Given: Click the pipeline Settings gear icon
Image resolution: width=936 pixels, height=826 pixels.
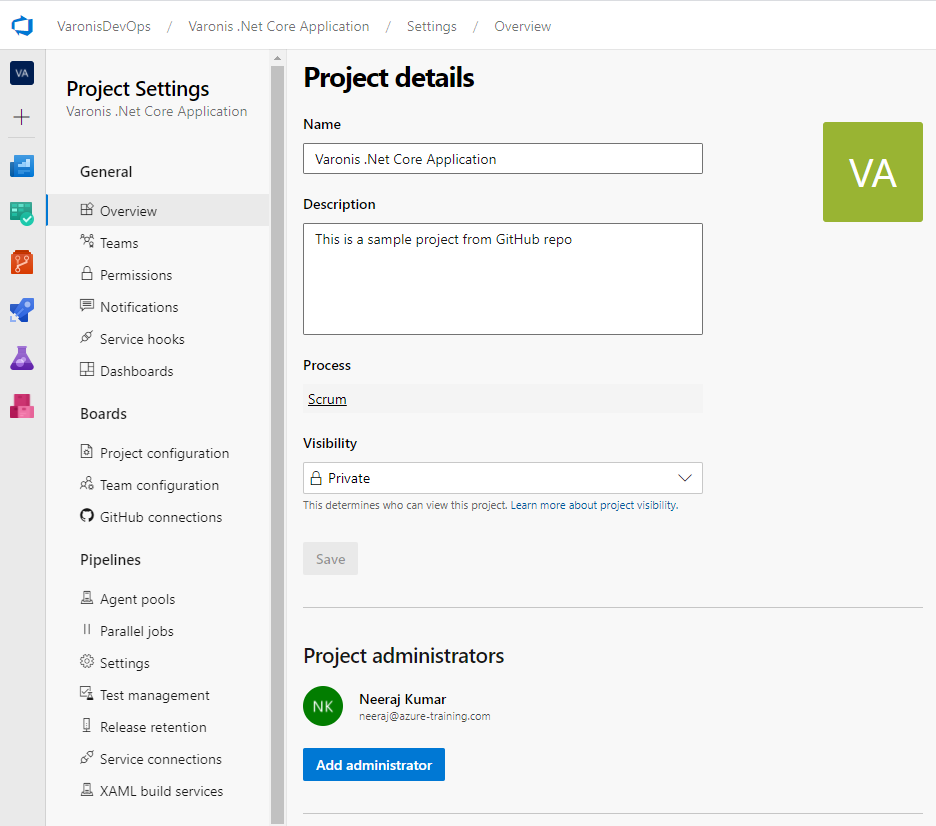Looking at the screenshot, I should [x=87, y=661].
